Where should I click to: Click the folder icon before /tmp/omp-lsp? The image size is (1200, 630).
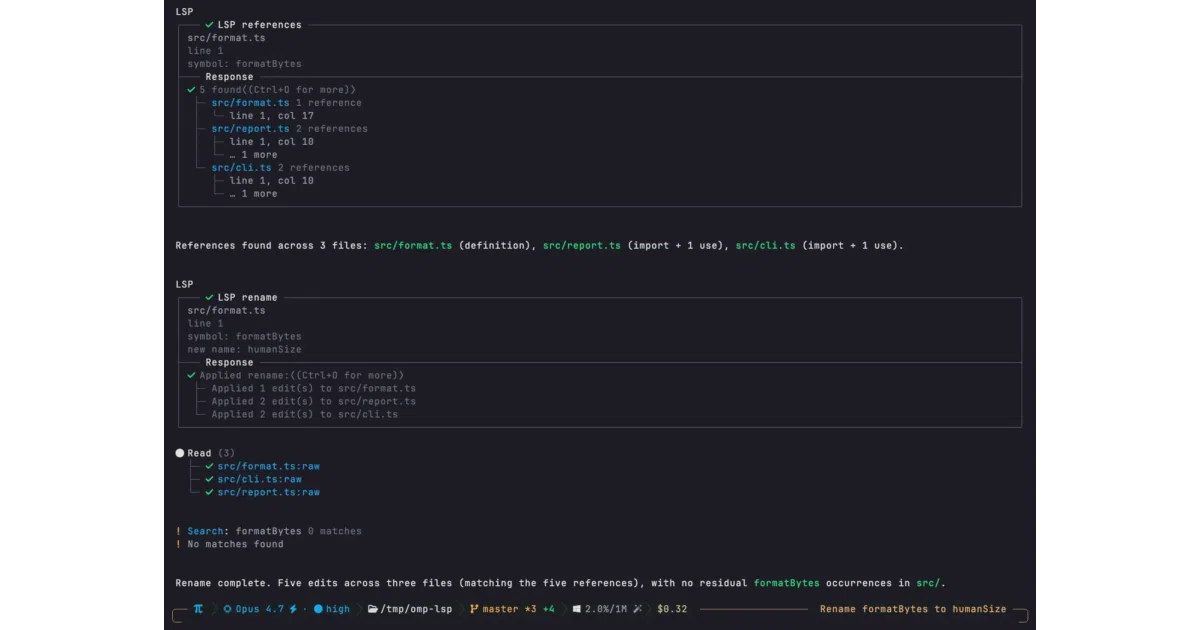tap(373, 608)
